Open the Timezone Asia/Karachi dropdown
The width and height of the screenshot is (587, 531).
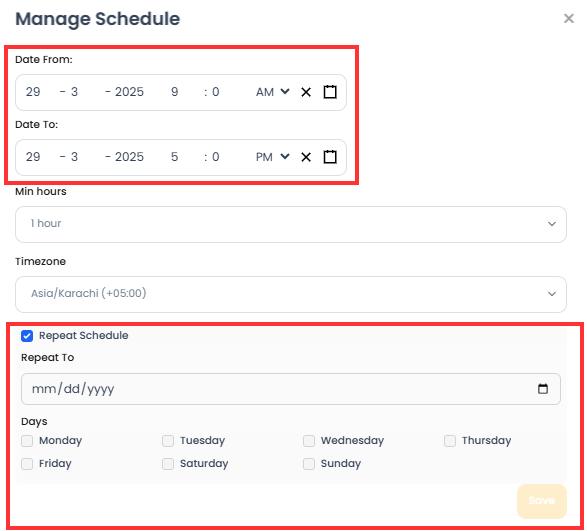(291, 294)
